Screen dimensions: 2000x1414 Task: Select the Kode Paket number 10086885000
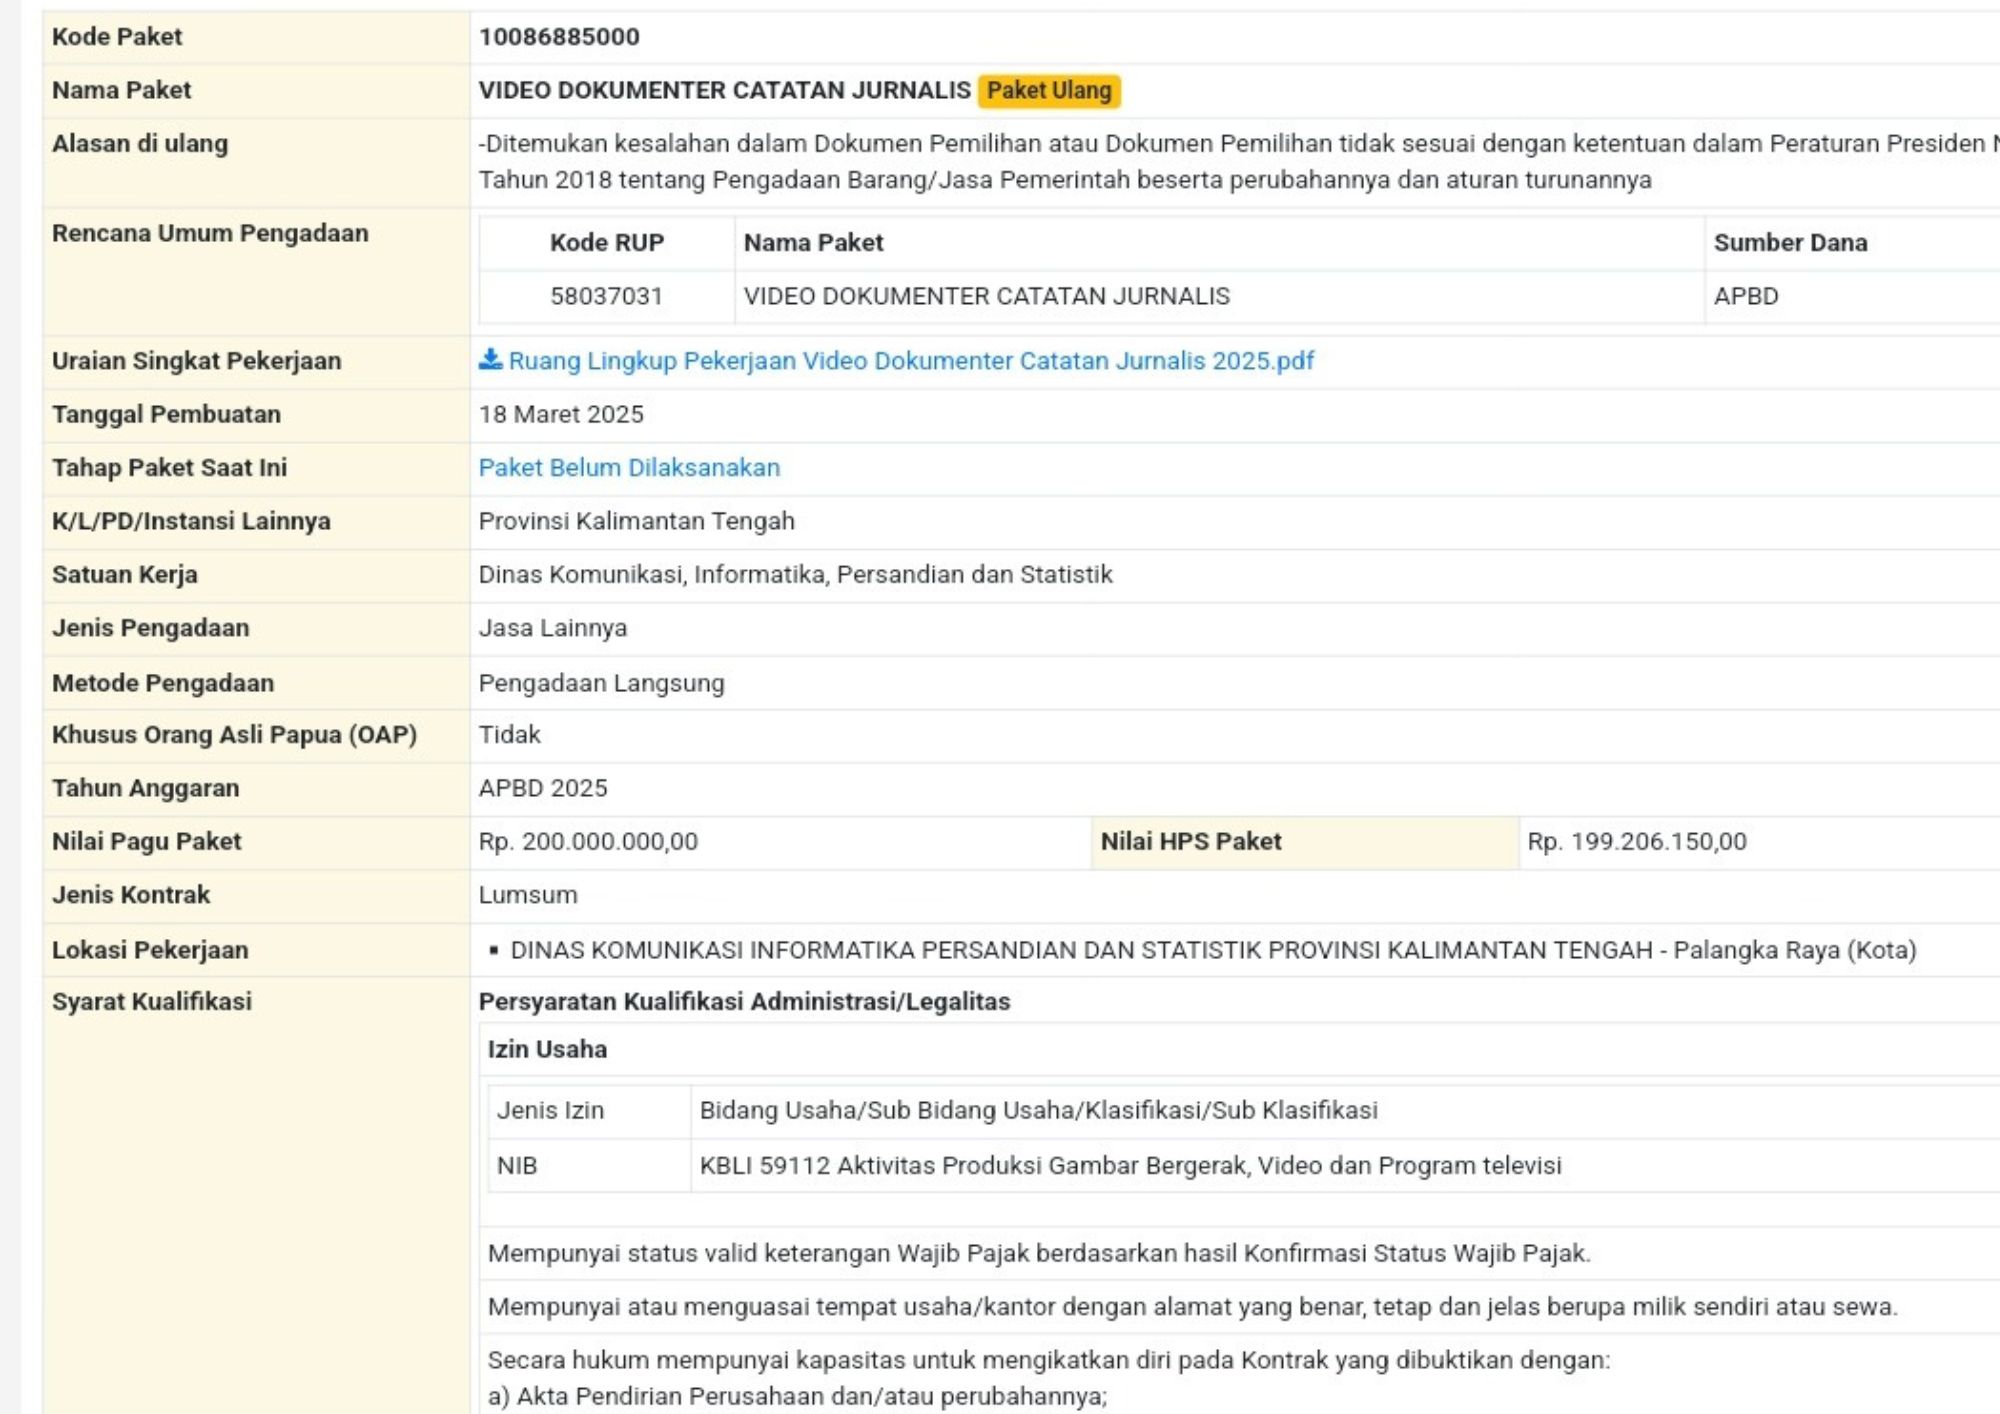(559, 37)
